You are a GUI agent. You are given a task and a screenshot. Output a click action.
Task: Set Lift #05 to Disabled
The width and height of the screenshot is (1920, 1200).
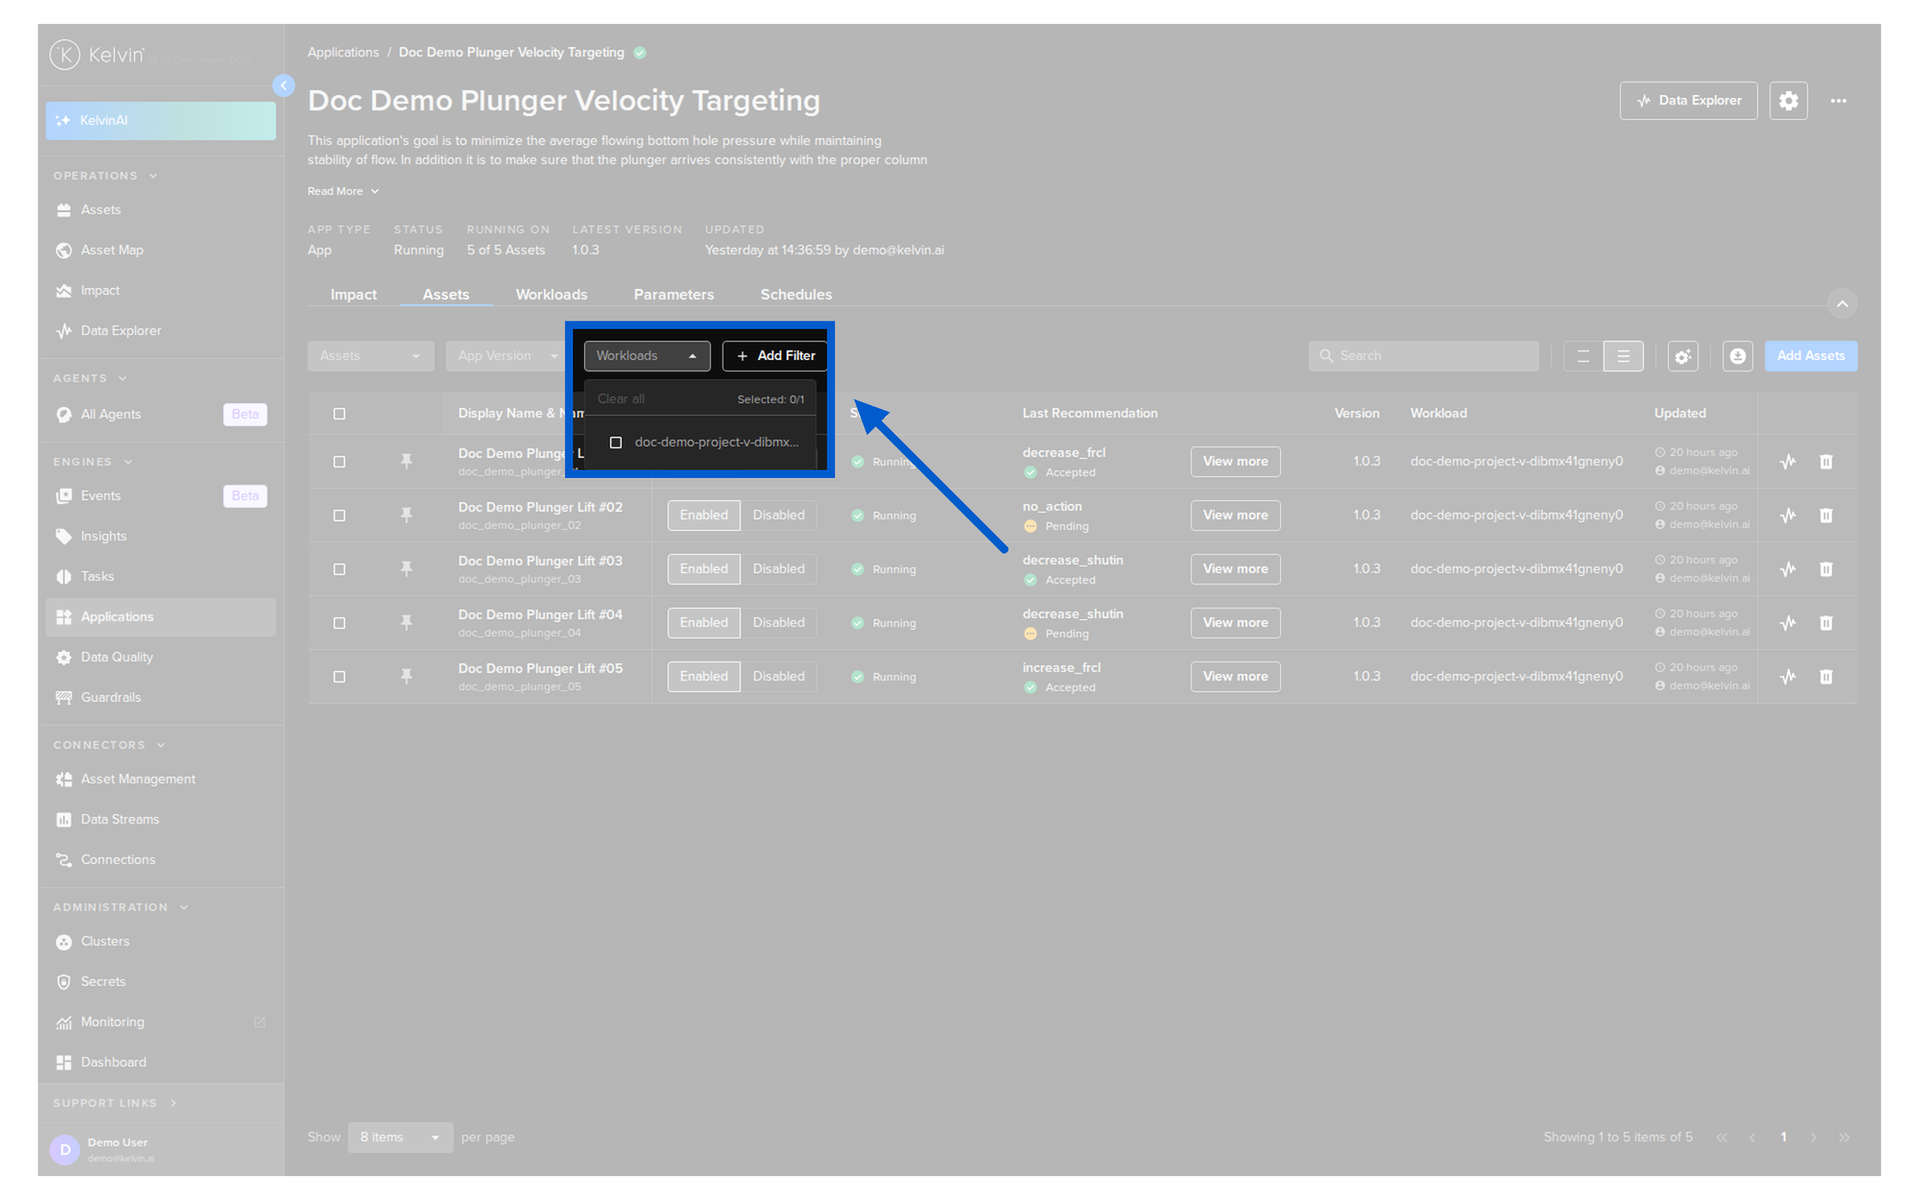[x=778, y=677]
